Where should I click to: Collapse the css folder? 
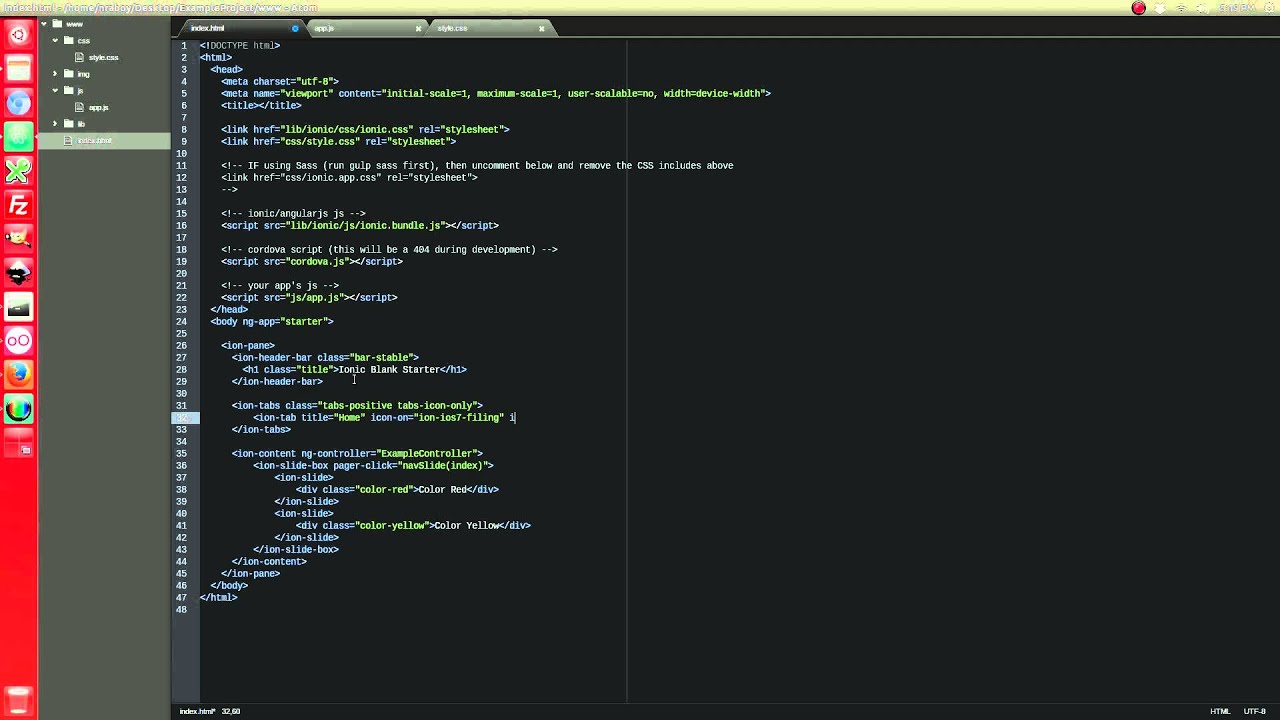tap(55, 41)
